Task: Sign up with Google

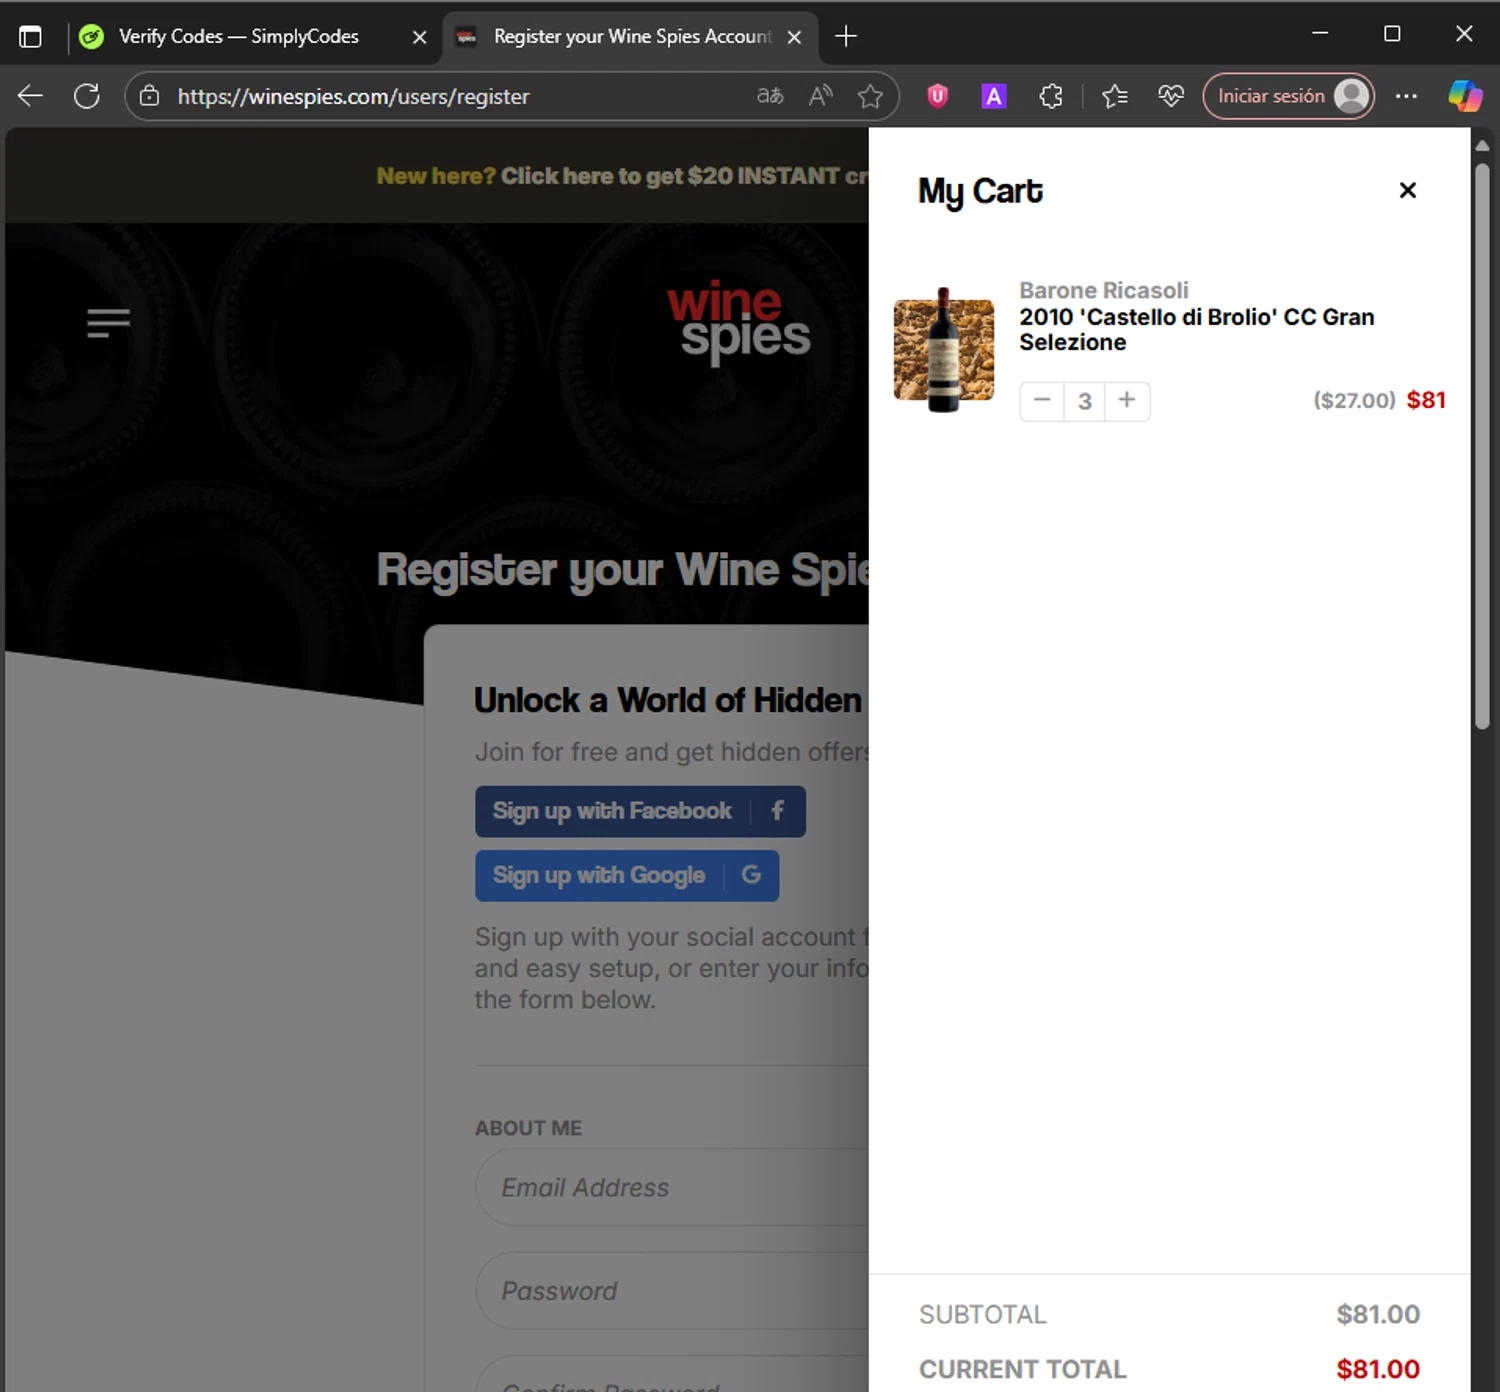Action: (x=627, y=876)
